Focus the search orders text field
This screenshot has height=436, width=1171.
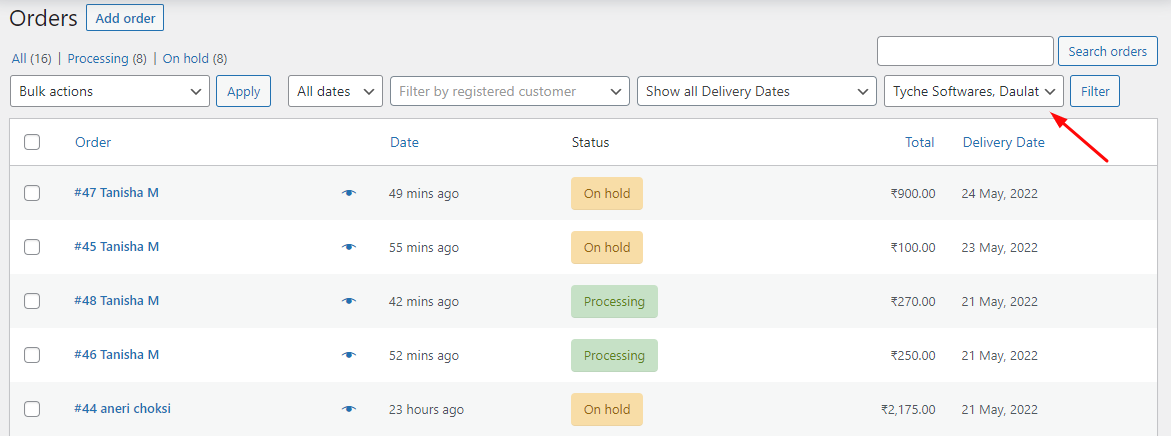(965, 51)
